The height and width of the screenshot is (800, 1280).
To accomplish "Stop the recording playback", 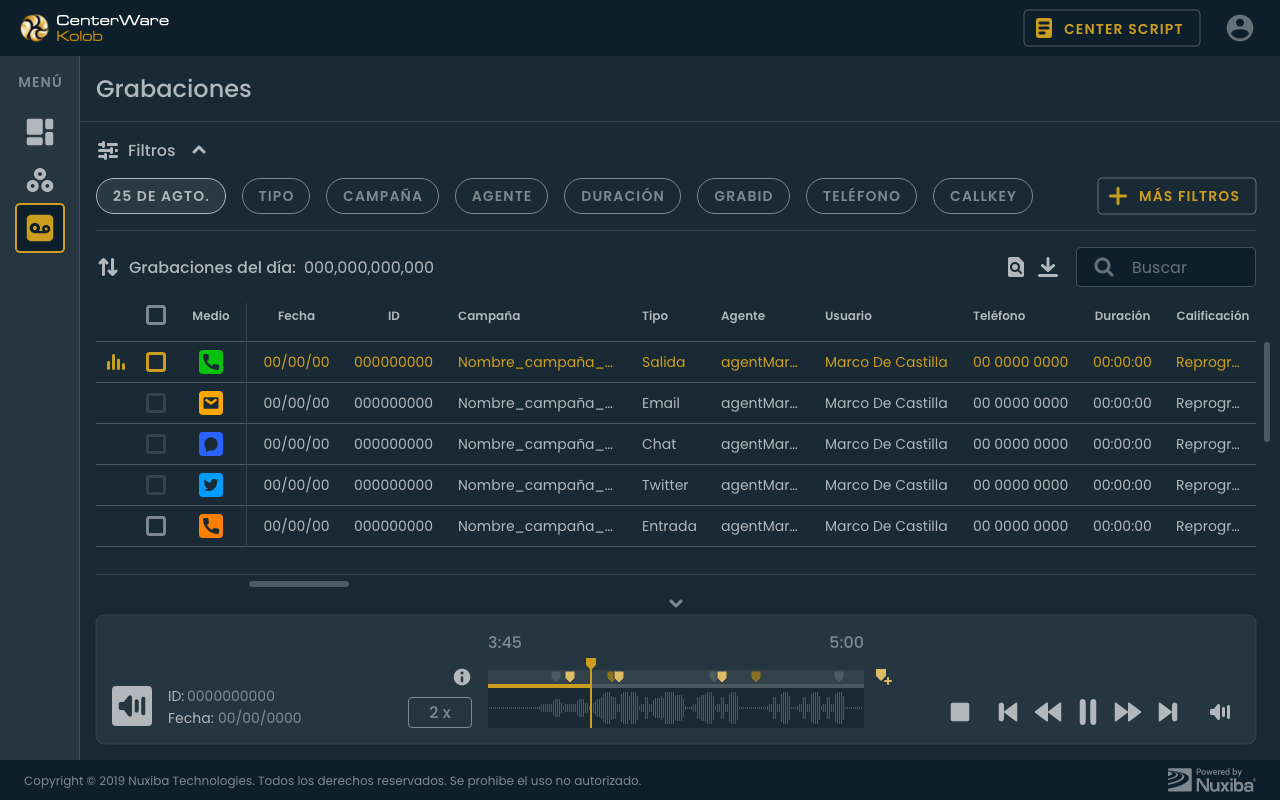I will (x=960, y=712).
